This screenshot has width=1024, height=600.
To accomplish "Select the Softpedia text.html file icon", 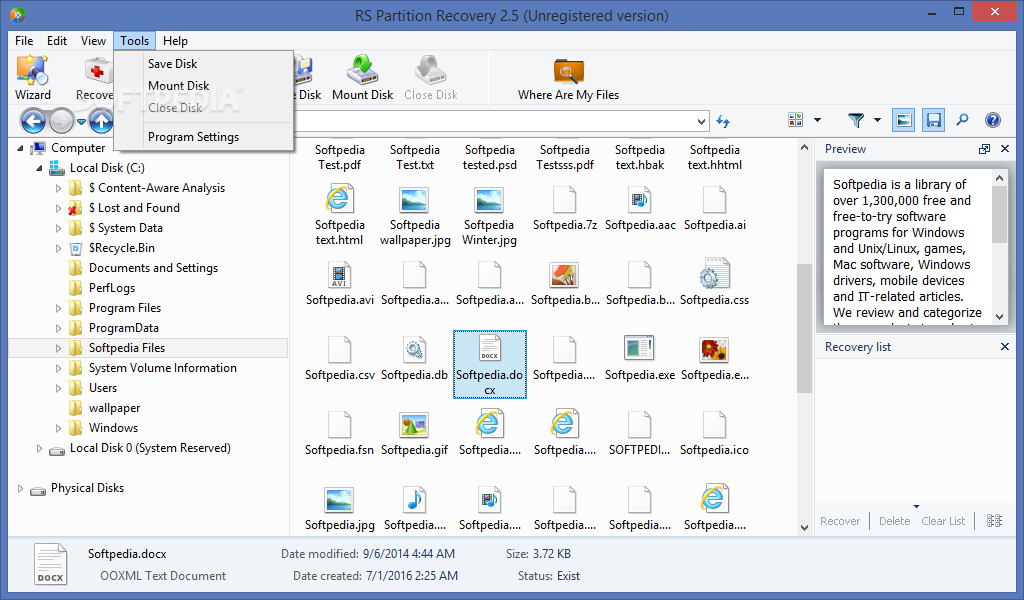I will pos(340,200).
